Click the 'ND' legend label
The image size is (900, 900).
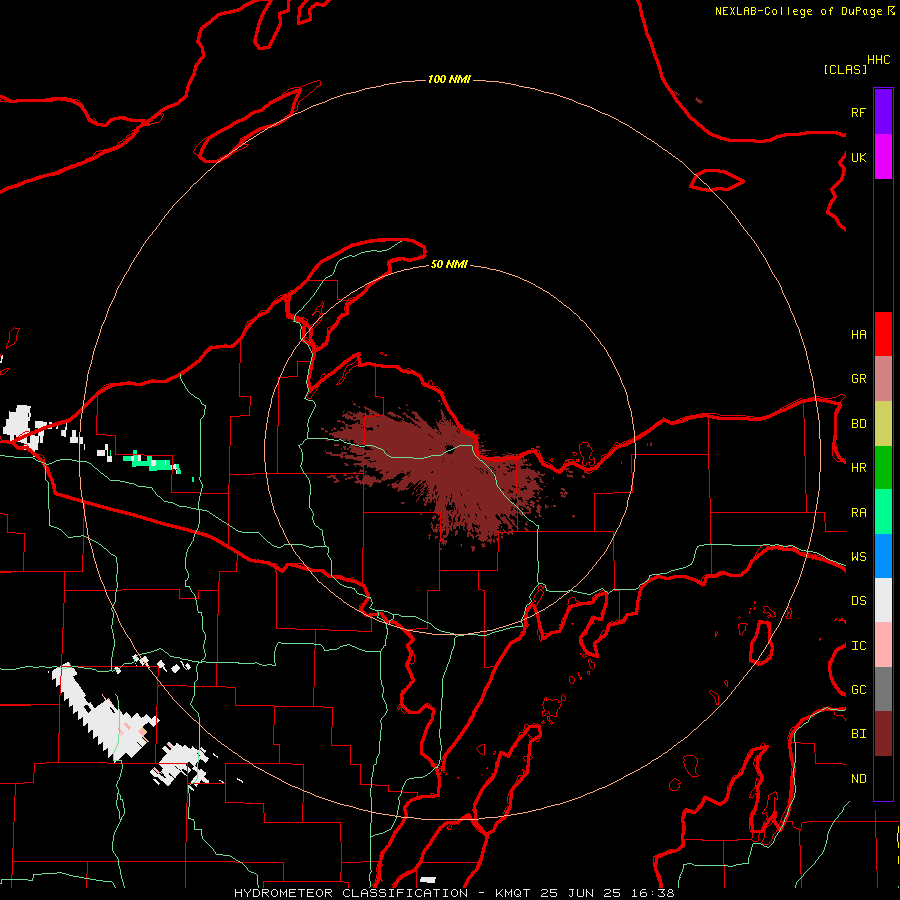(x=858, y=779)
